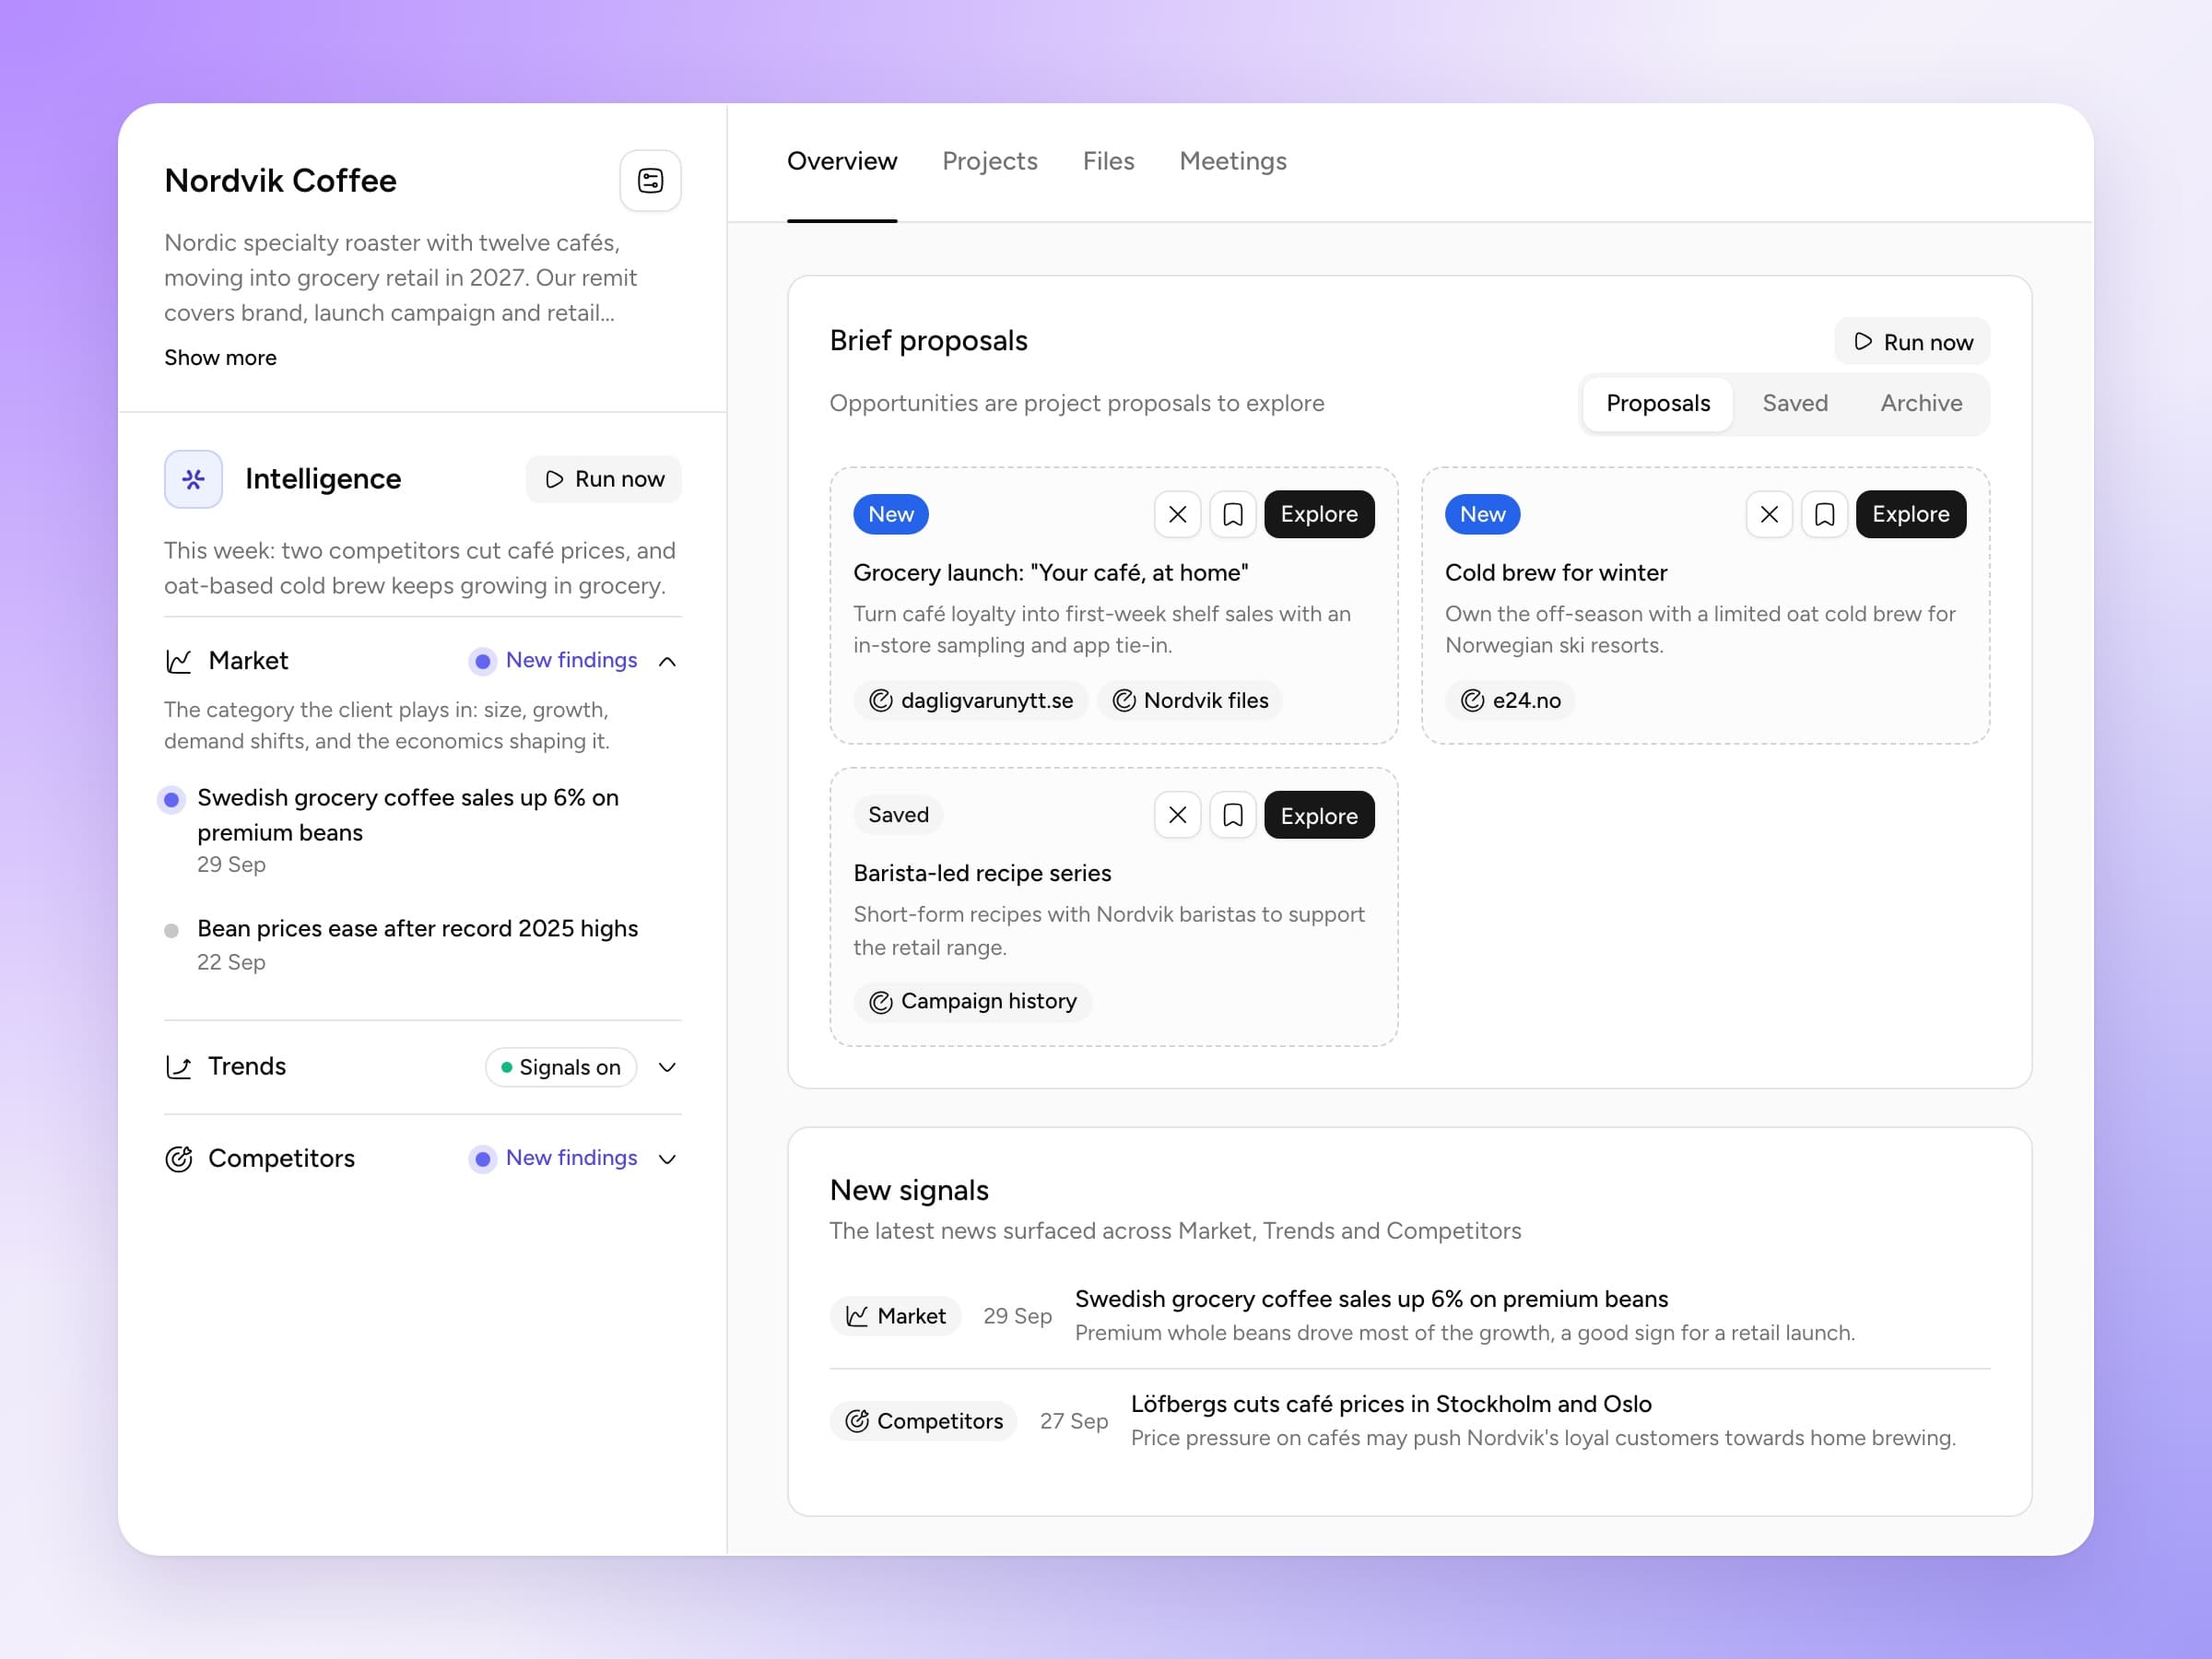The image size is (2212, 1659).
Task: Dismiss the Barista-led recipe series proposal
Action: coord(1177,815)
